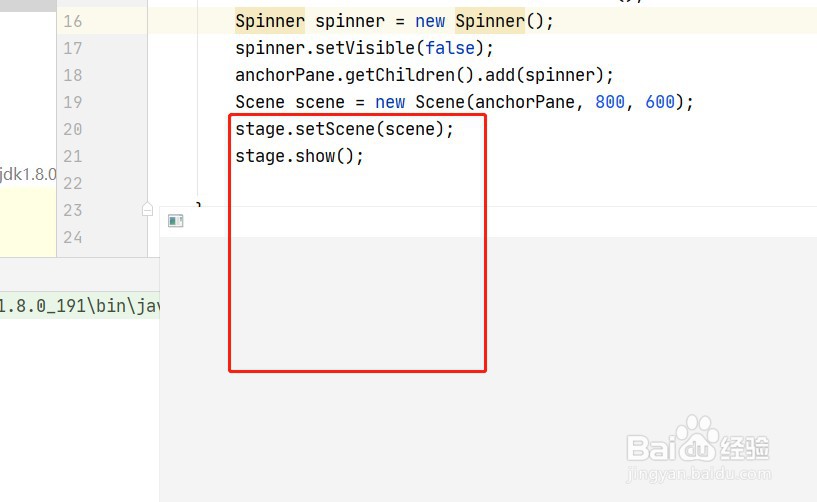The image size is (817, 502).
Task: Place cursor on stage.show() statement
Action: tap(299, 156)
